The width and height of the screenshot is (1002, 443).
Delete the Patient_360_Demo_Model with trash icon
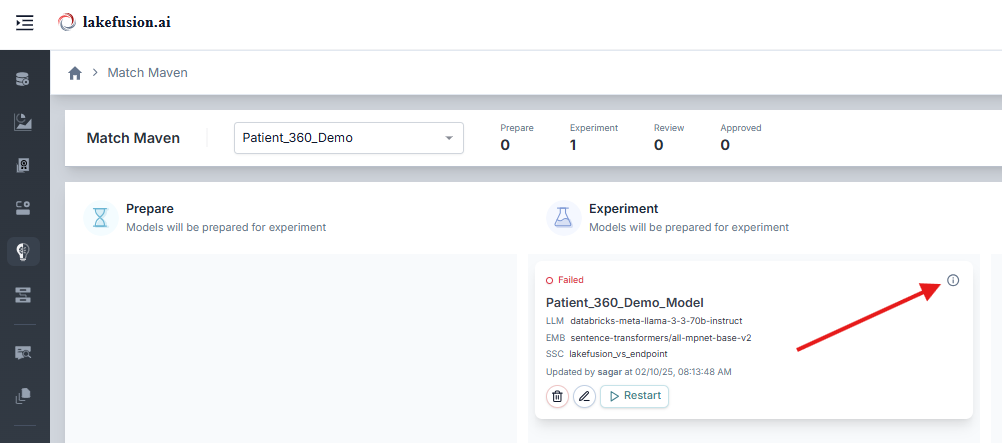[557, 396]
